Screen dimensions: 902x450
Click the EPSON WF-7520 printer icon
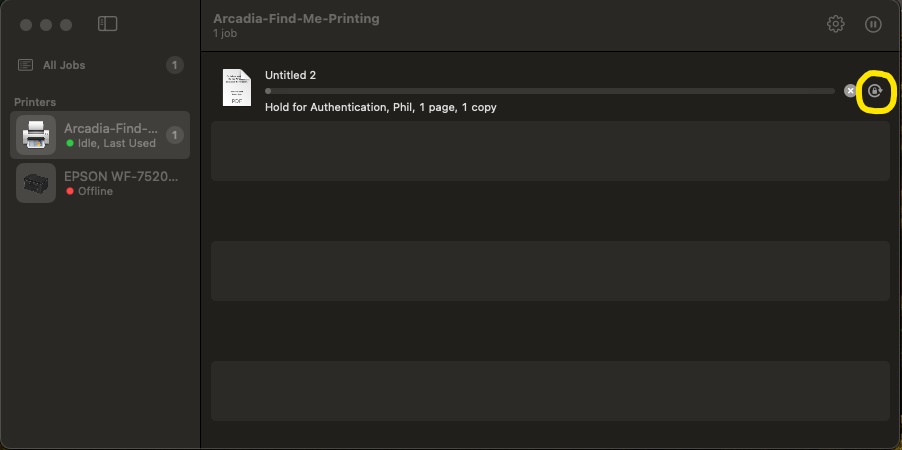(x=37, y=183)
